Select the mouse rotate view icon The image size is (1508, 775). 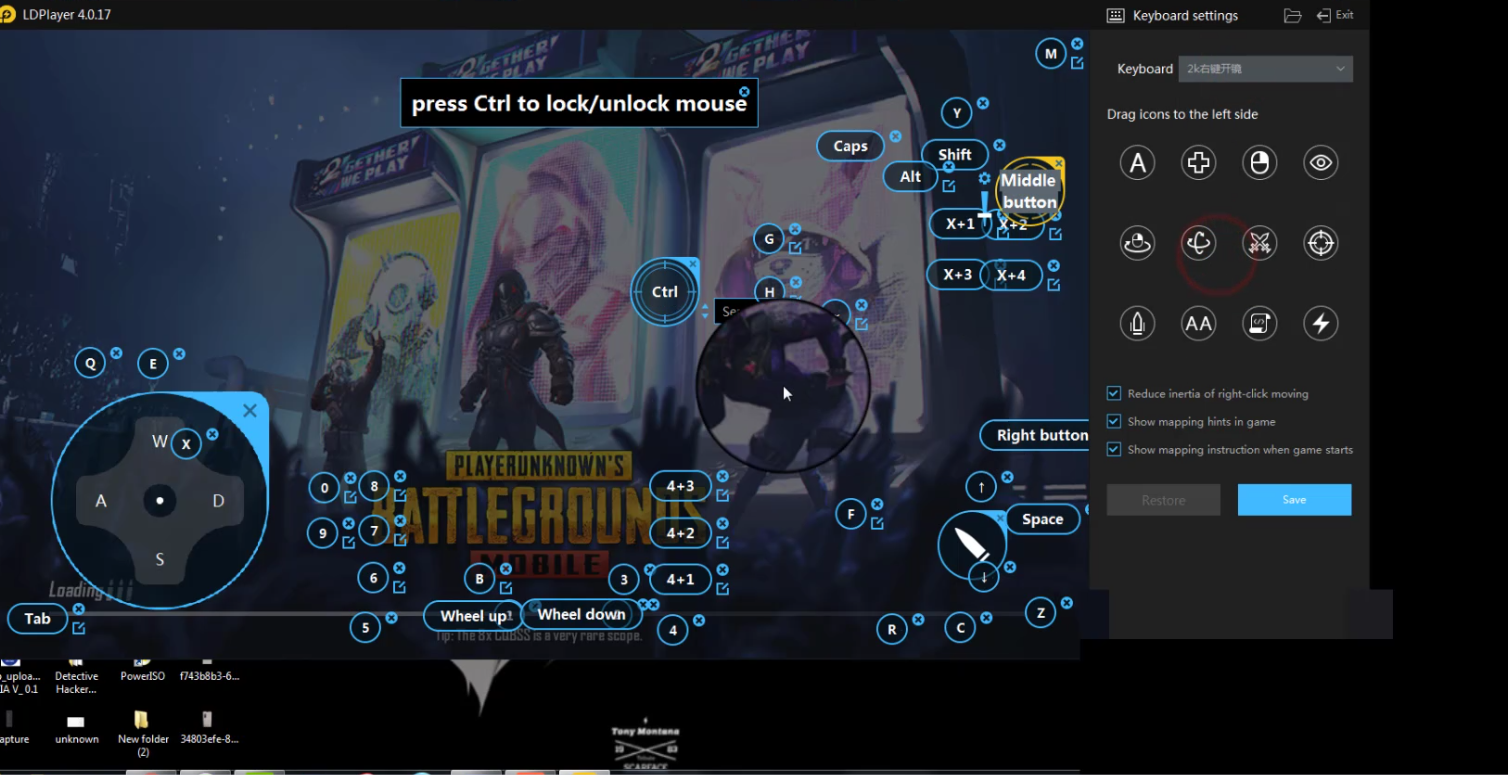tap(1137, 242)
